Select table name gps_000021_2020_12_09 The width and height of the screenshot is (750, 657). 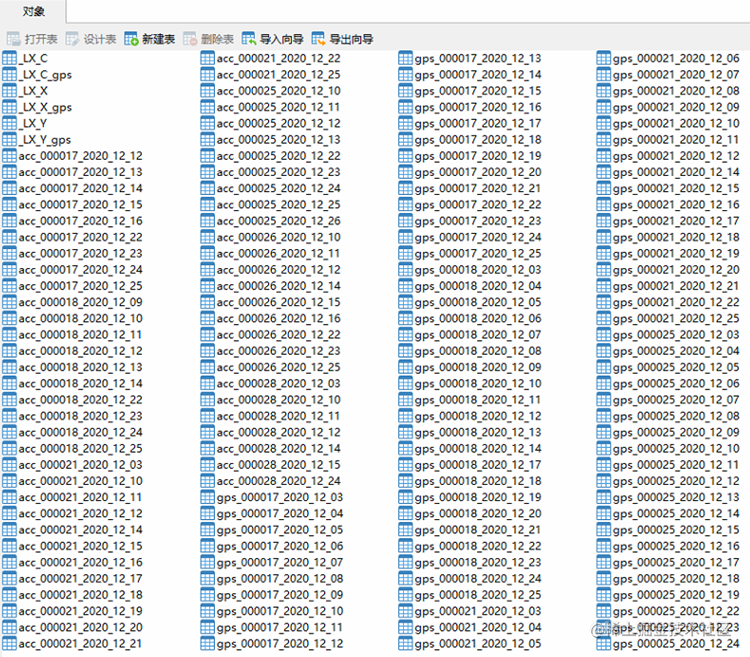676,108
